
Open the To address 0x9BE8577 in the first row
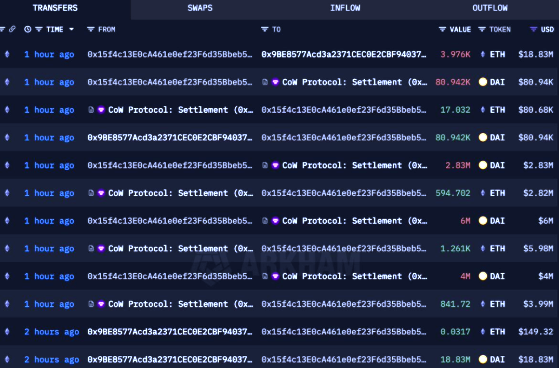tap(344, 54)
